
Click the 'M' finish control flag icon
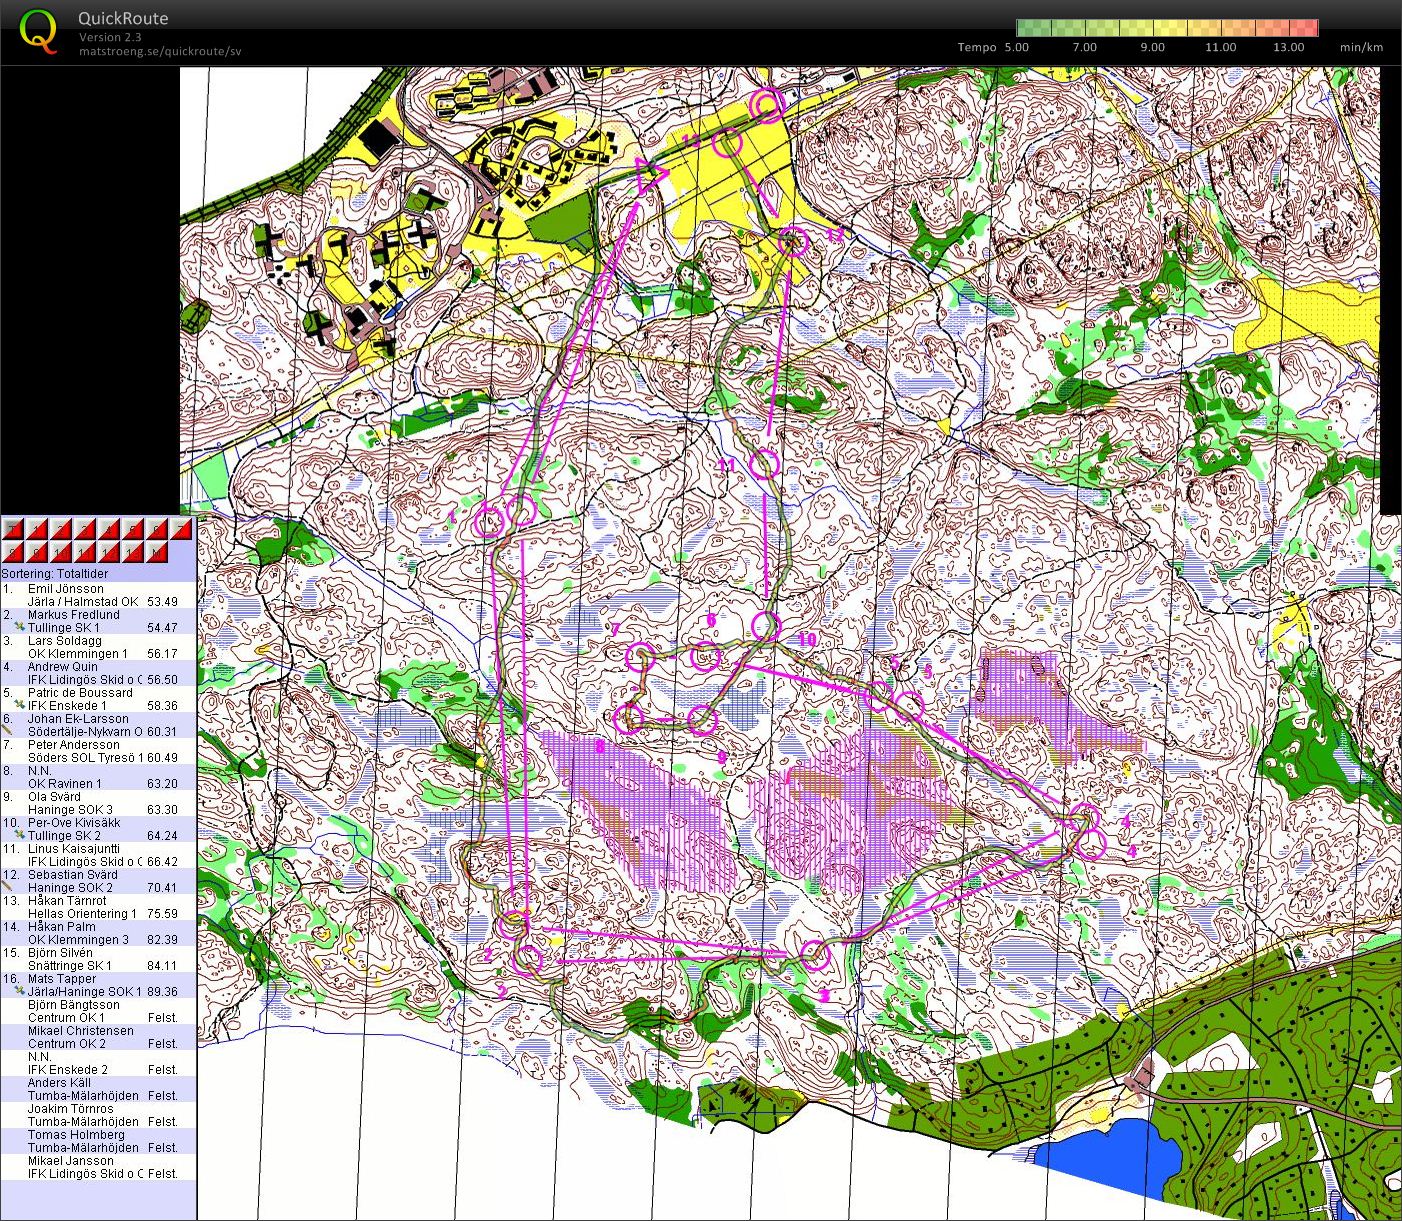pos(157,552)
